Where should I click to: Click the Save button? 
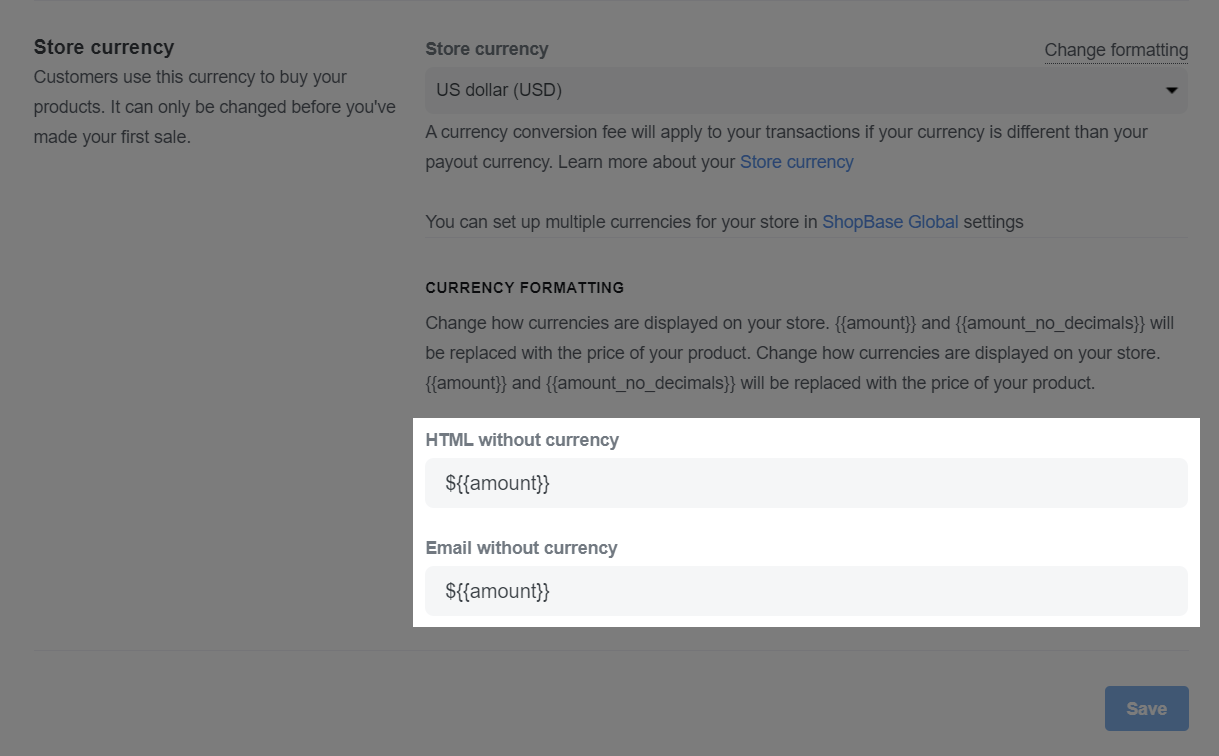tap(1146, 708)
